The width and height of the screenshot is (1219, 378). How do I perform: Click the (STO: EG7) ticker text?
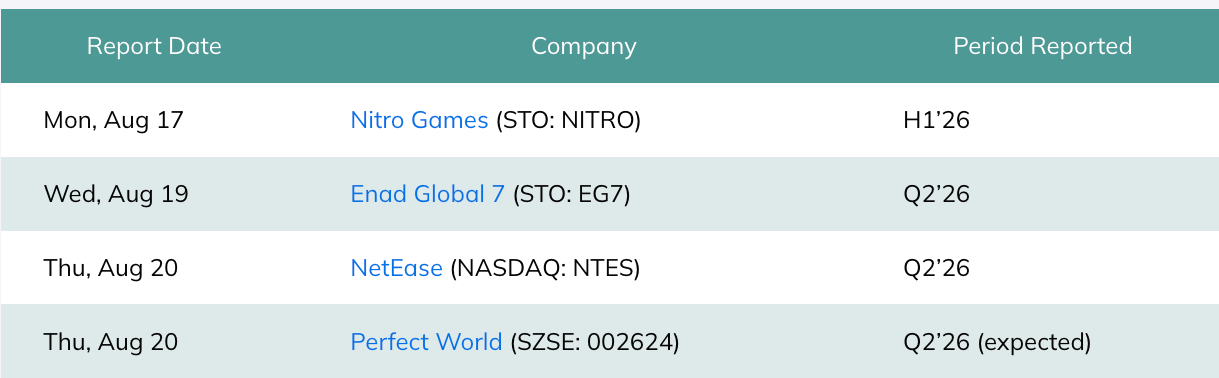[572, 194]
